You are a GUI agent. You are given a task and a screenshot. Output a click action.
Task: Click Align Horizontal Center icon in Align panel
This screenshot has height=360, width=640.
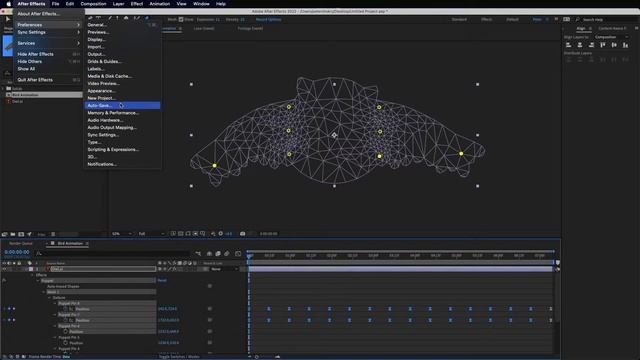[x=580, y=45]
